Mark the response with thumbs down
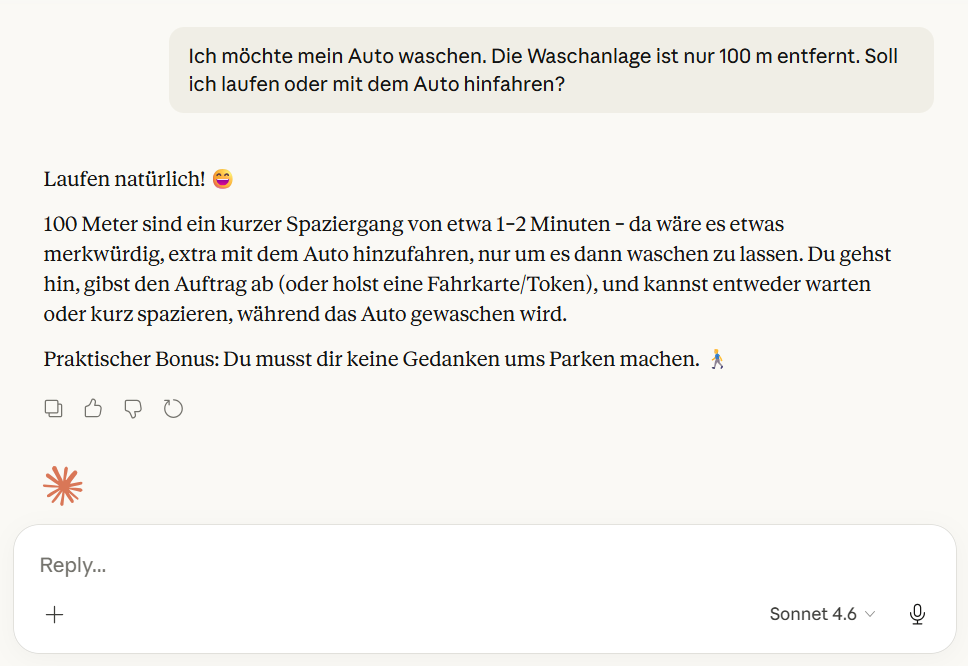Image resolution: width=968 pixels, height=666 pixels. click(x=133, y=409)
